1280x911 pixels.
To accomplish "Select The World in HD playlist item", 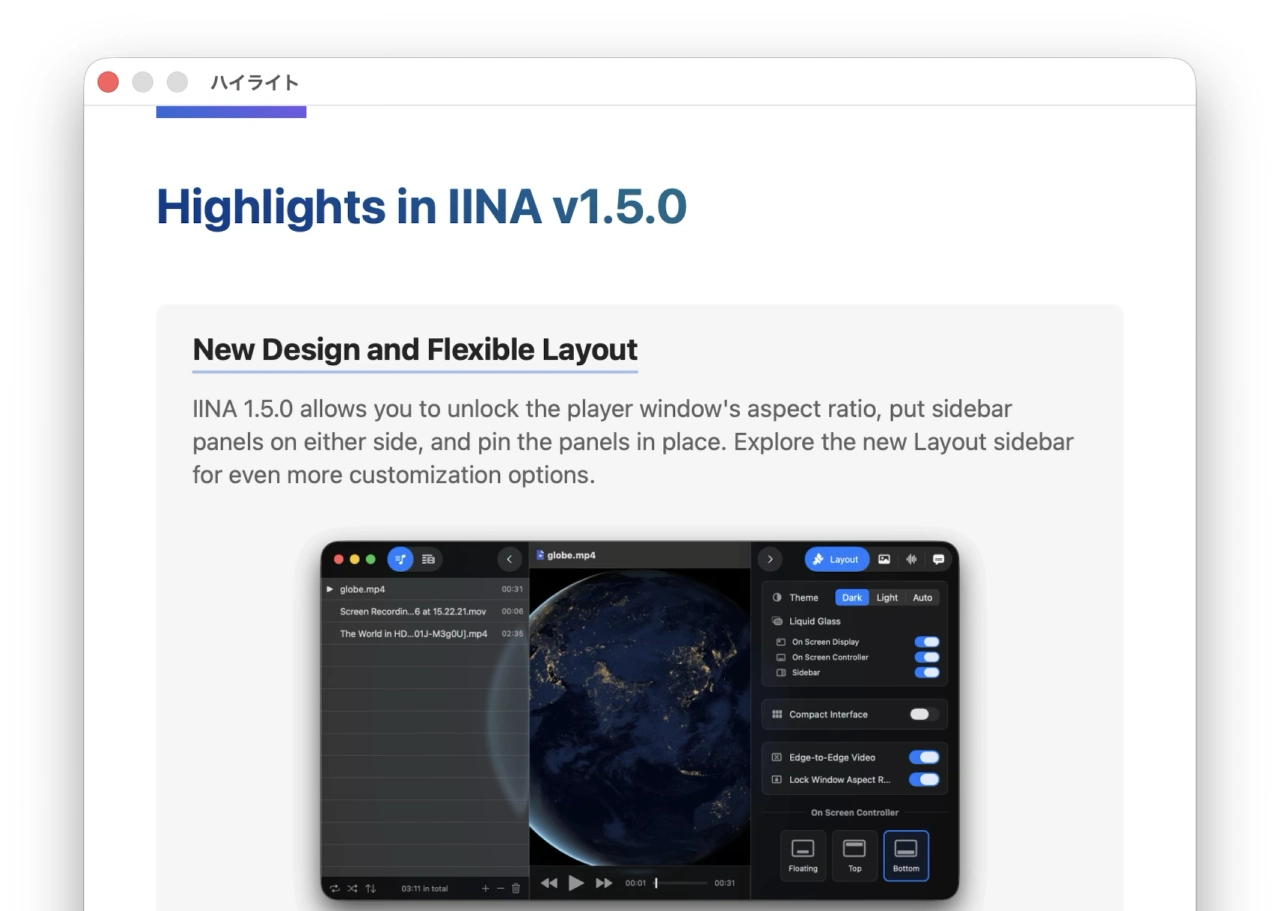I will coord(425,633).
